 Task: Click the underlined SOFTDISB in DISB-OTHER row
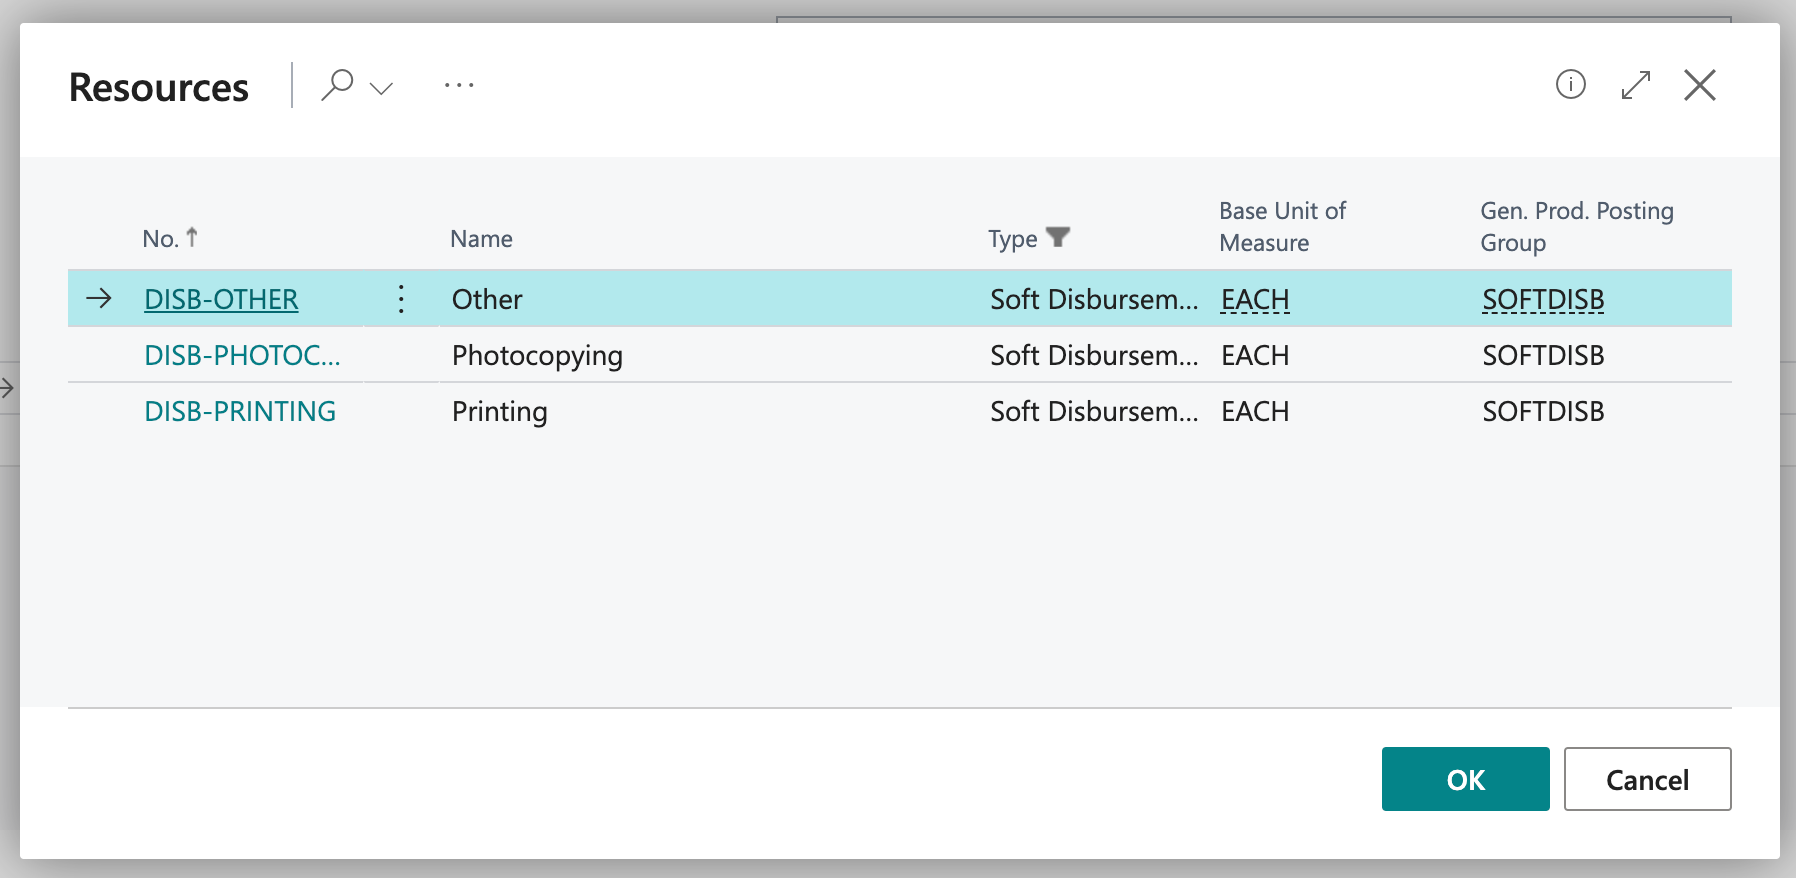click(1543, 299)
